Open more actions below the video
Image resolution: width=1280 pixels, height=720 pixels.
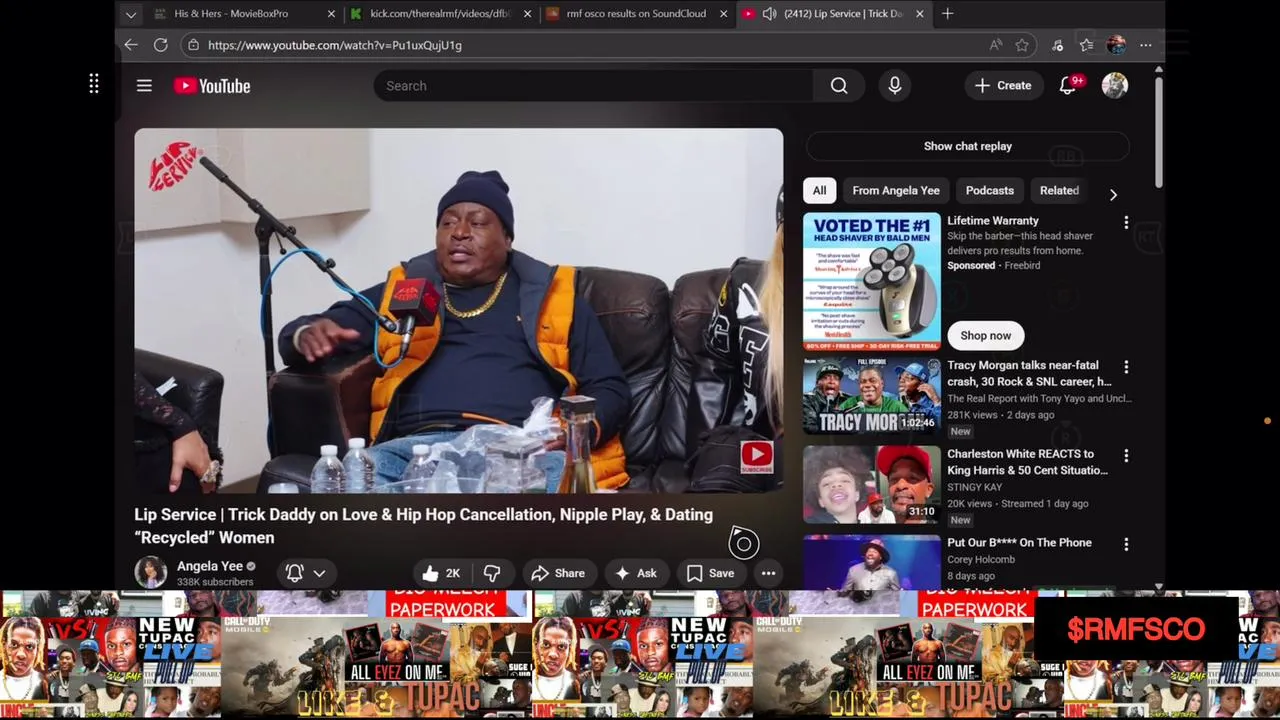point(768,573)
